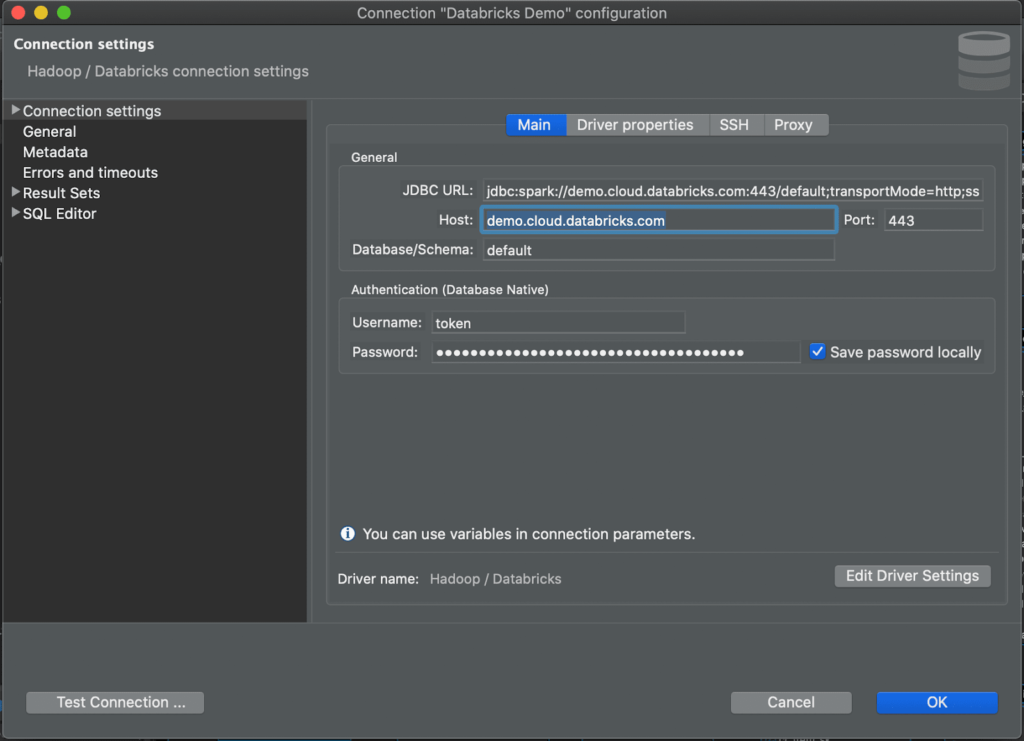Viewport: 1024px width, 741px height.
Task: Open the SSH tab
Action: pyautogui.click(x=736, y=125)
